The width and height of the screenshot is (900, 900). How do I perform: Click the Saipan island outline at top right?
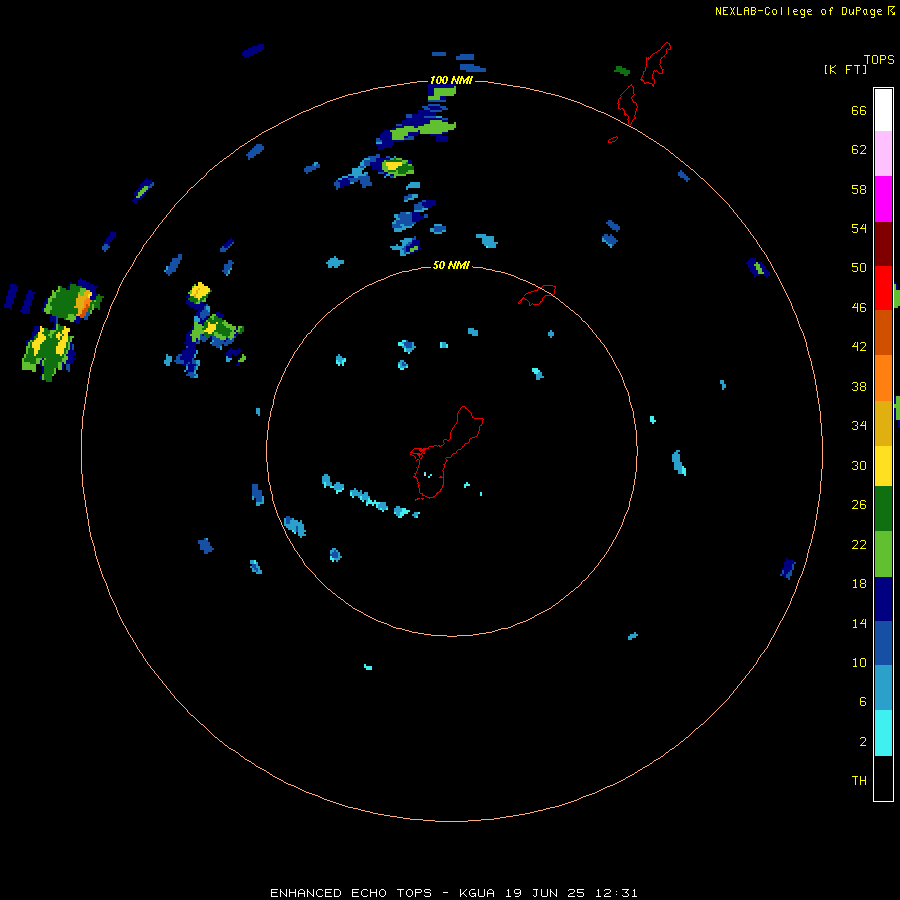[x=655, y=64]
